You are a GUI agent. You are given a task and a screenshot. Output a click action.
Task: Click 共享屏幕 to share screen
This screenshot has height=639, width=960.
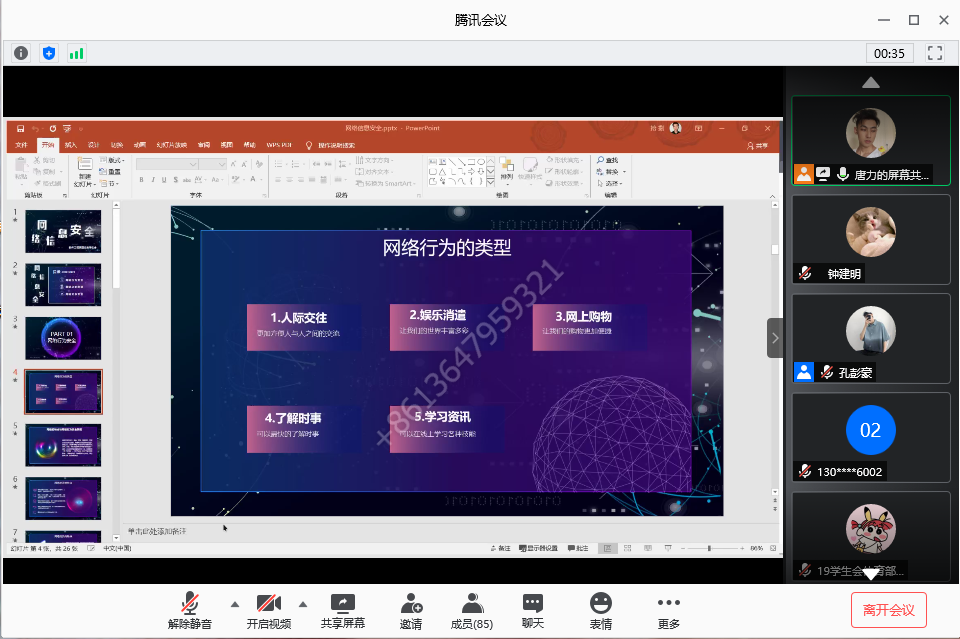point(342,610)
